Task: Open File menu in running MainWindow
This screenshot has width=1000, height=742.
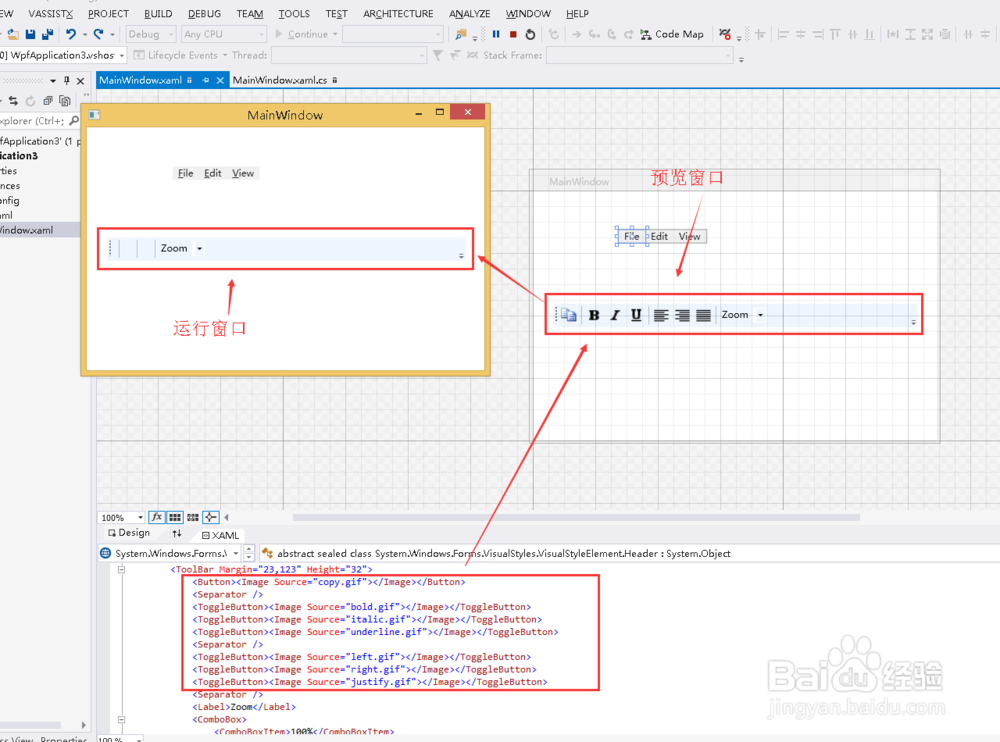Action: click(x=186, y=174)
